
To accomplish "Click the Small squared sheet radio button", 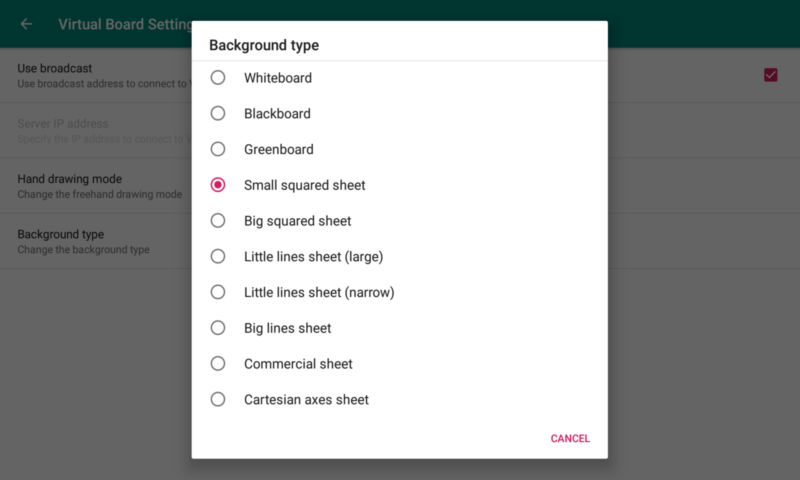I will click(x=218, y=185).
